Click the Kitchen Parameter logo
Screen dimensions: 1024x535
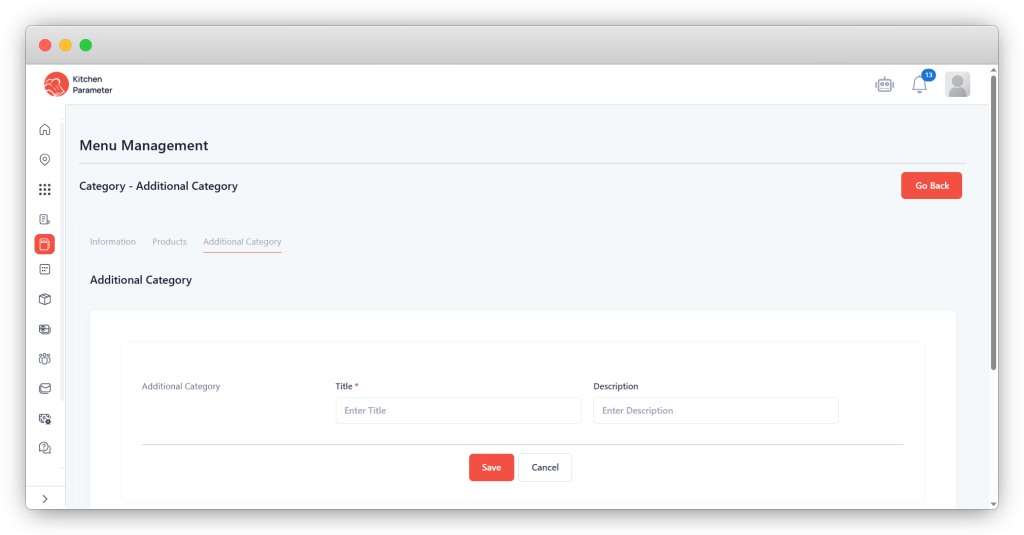[78, 85]
